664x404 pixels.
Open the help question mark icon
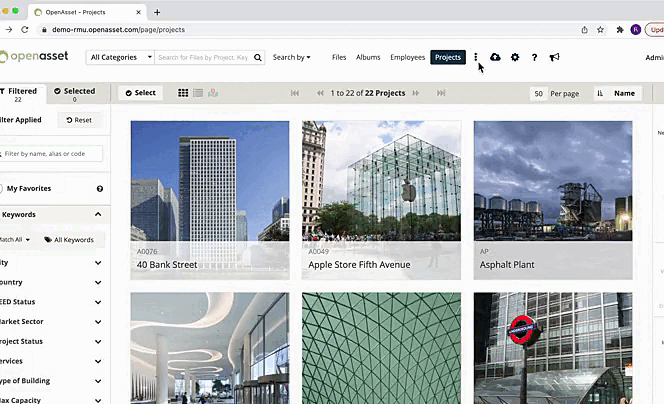coord(534,57)
